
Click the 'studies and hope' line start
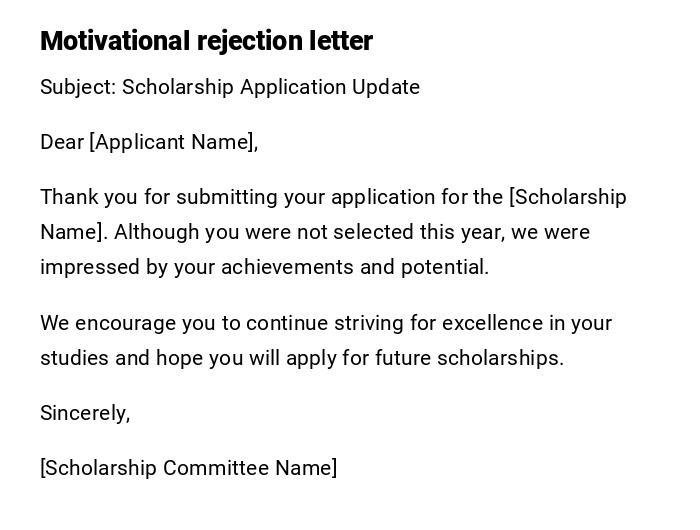point(110,358)
